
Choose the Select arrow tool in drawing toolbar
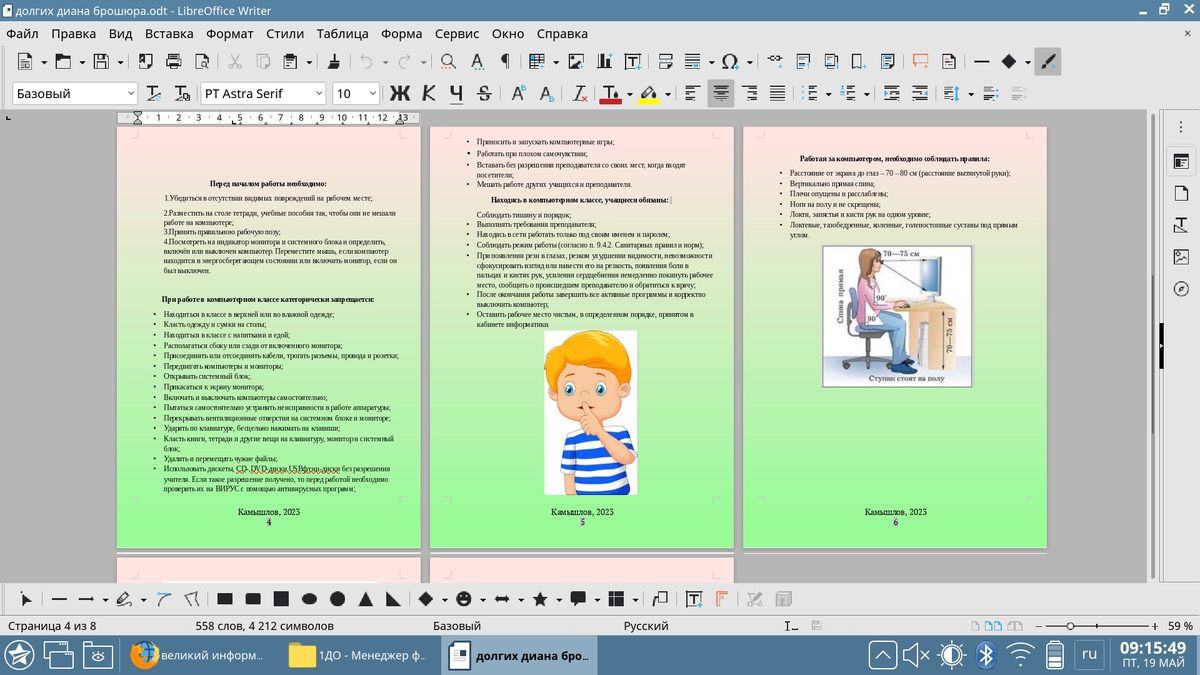pyautogui.click(x=27, y=599)
